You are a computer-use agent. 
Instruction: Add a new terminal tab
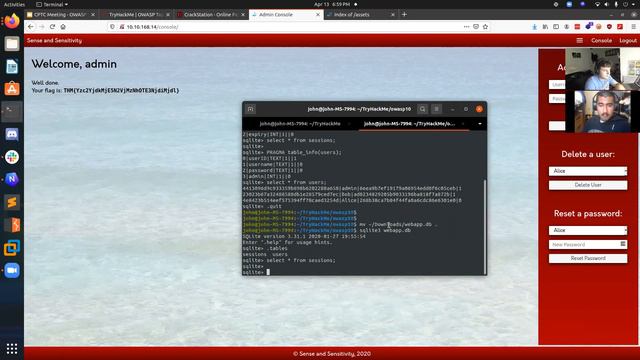(x=250, y=109)
